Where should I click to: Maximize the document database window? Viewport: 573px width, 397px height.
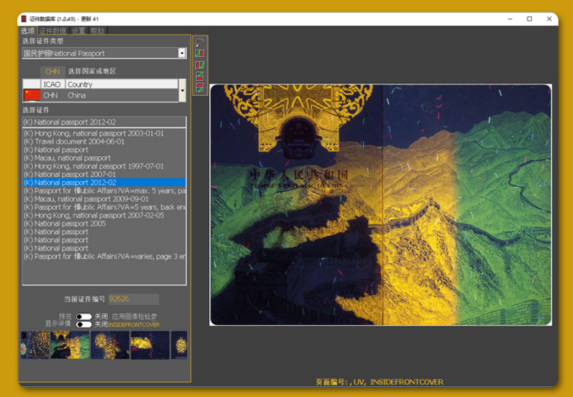[529, 19]
